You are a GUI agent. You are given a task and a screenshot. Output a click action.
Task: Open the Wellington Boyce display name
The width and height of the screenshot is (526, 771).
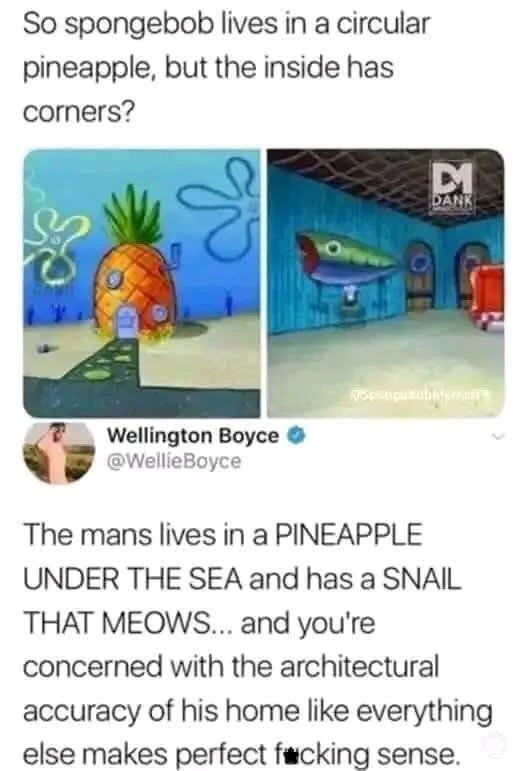point(193,436)
